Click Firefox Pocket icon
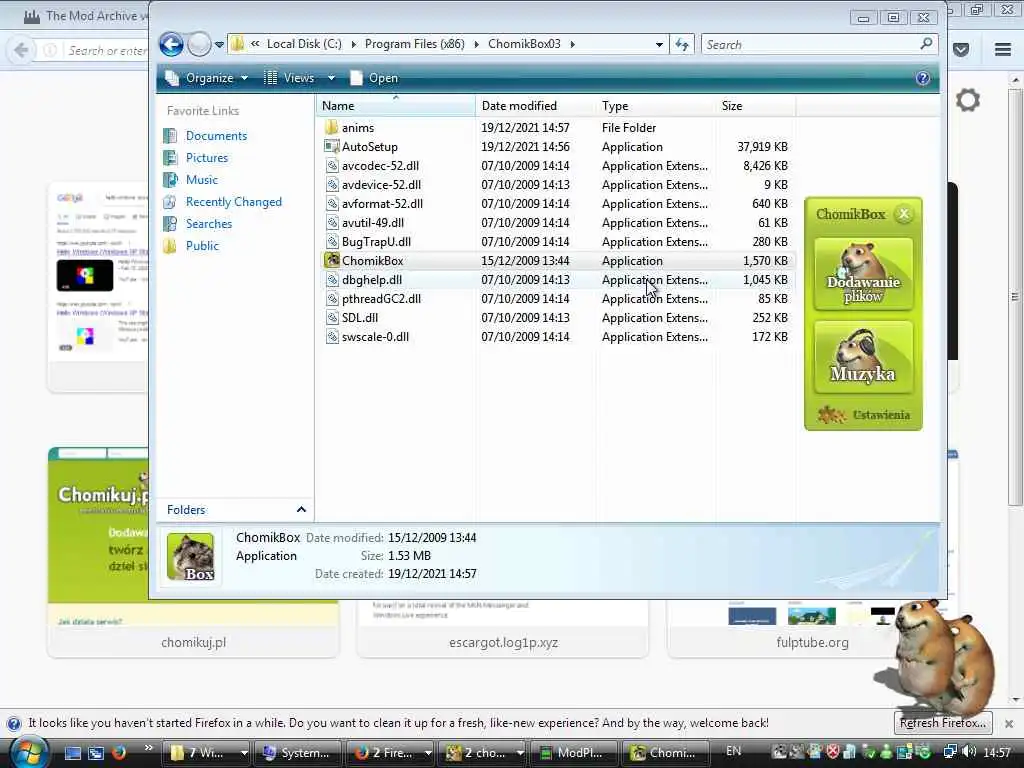Image resolution: width=1024 pixels, height=768 pixels. (961, 50)
